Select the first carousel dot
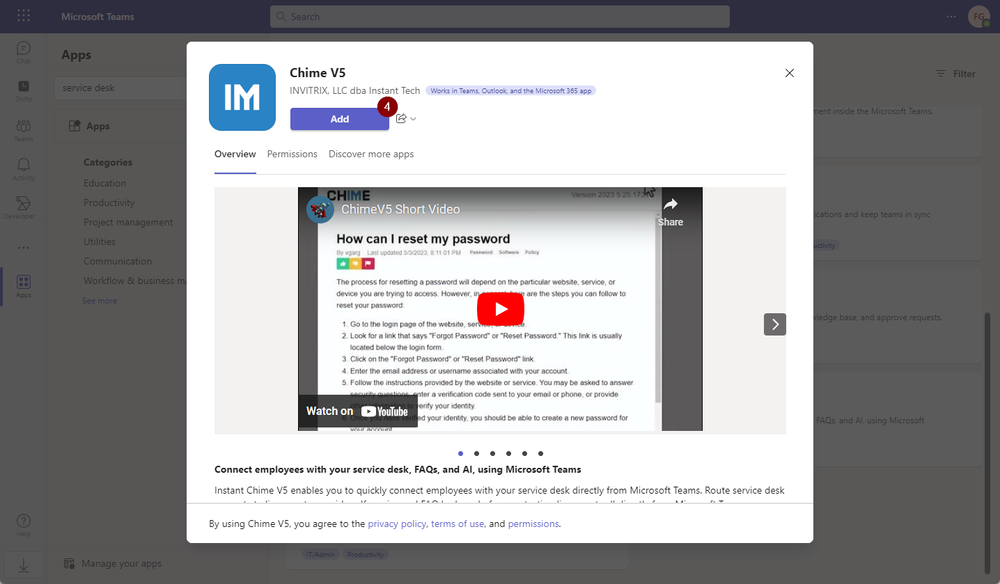1000x584 pixels. pos(460,454)
